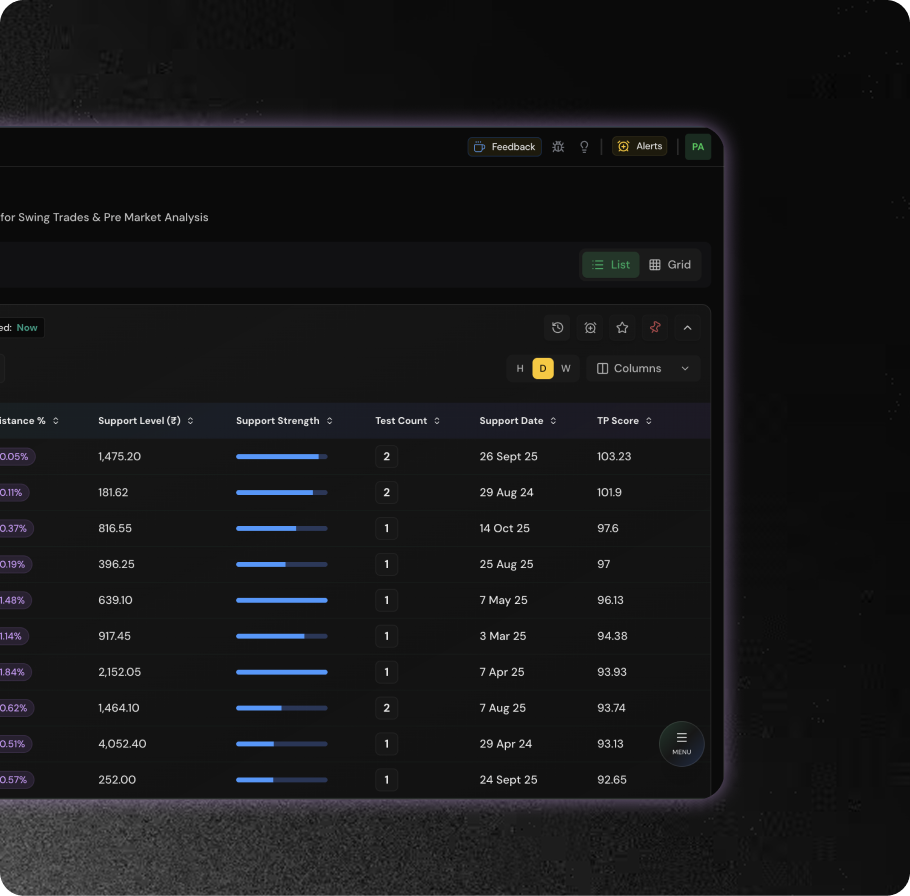910x896 pixels.
Task: Collapse the panel with the chevron up
Action: pyautogui.click(x=687, y=328)
